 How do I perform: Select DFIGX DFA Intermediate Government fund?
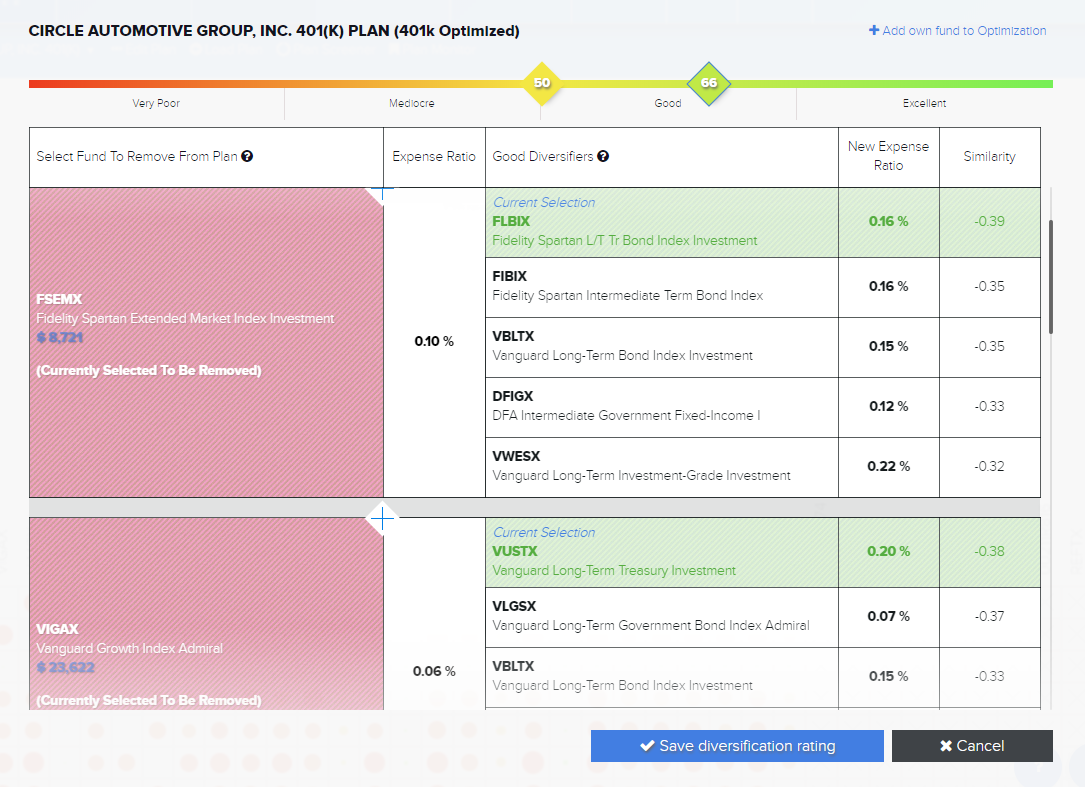(x=661, y=407)
